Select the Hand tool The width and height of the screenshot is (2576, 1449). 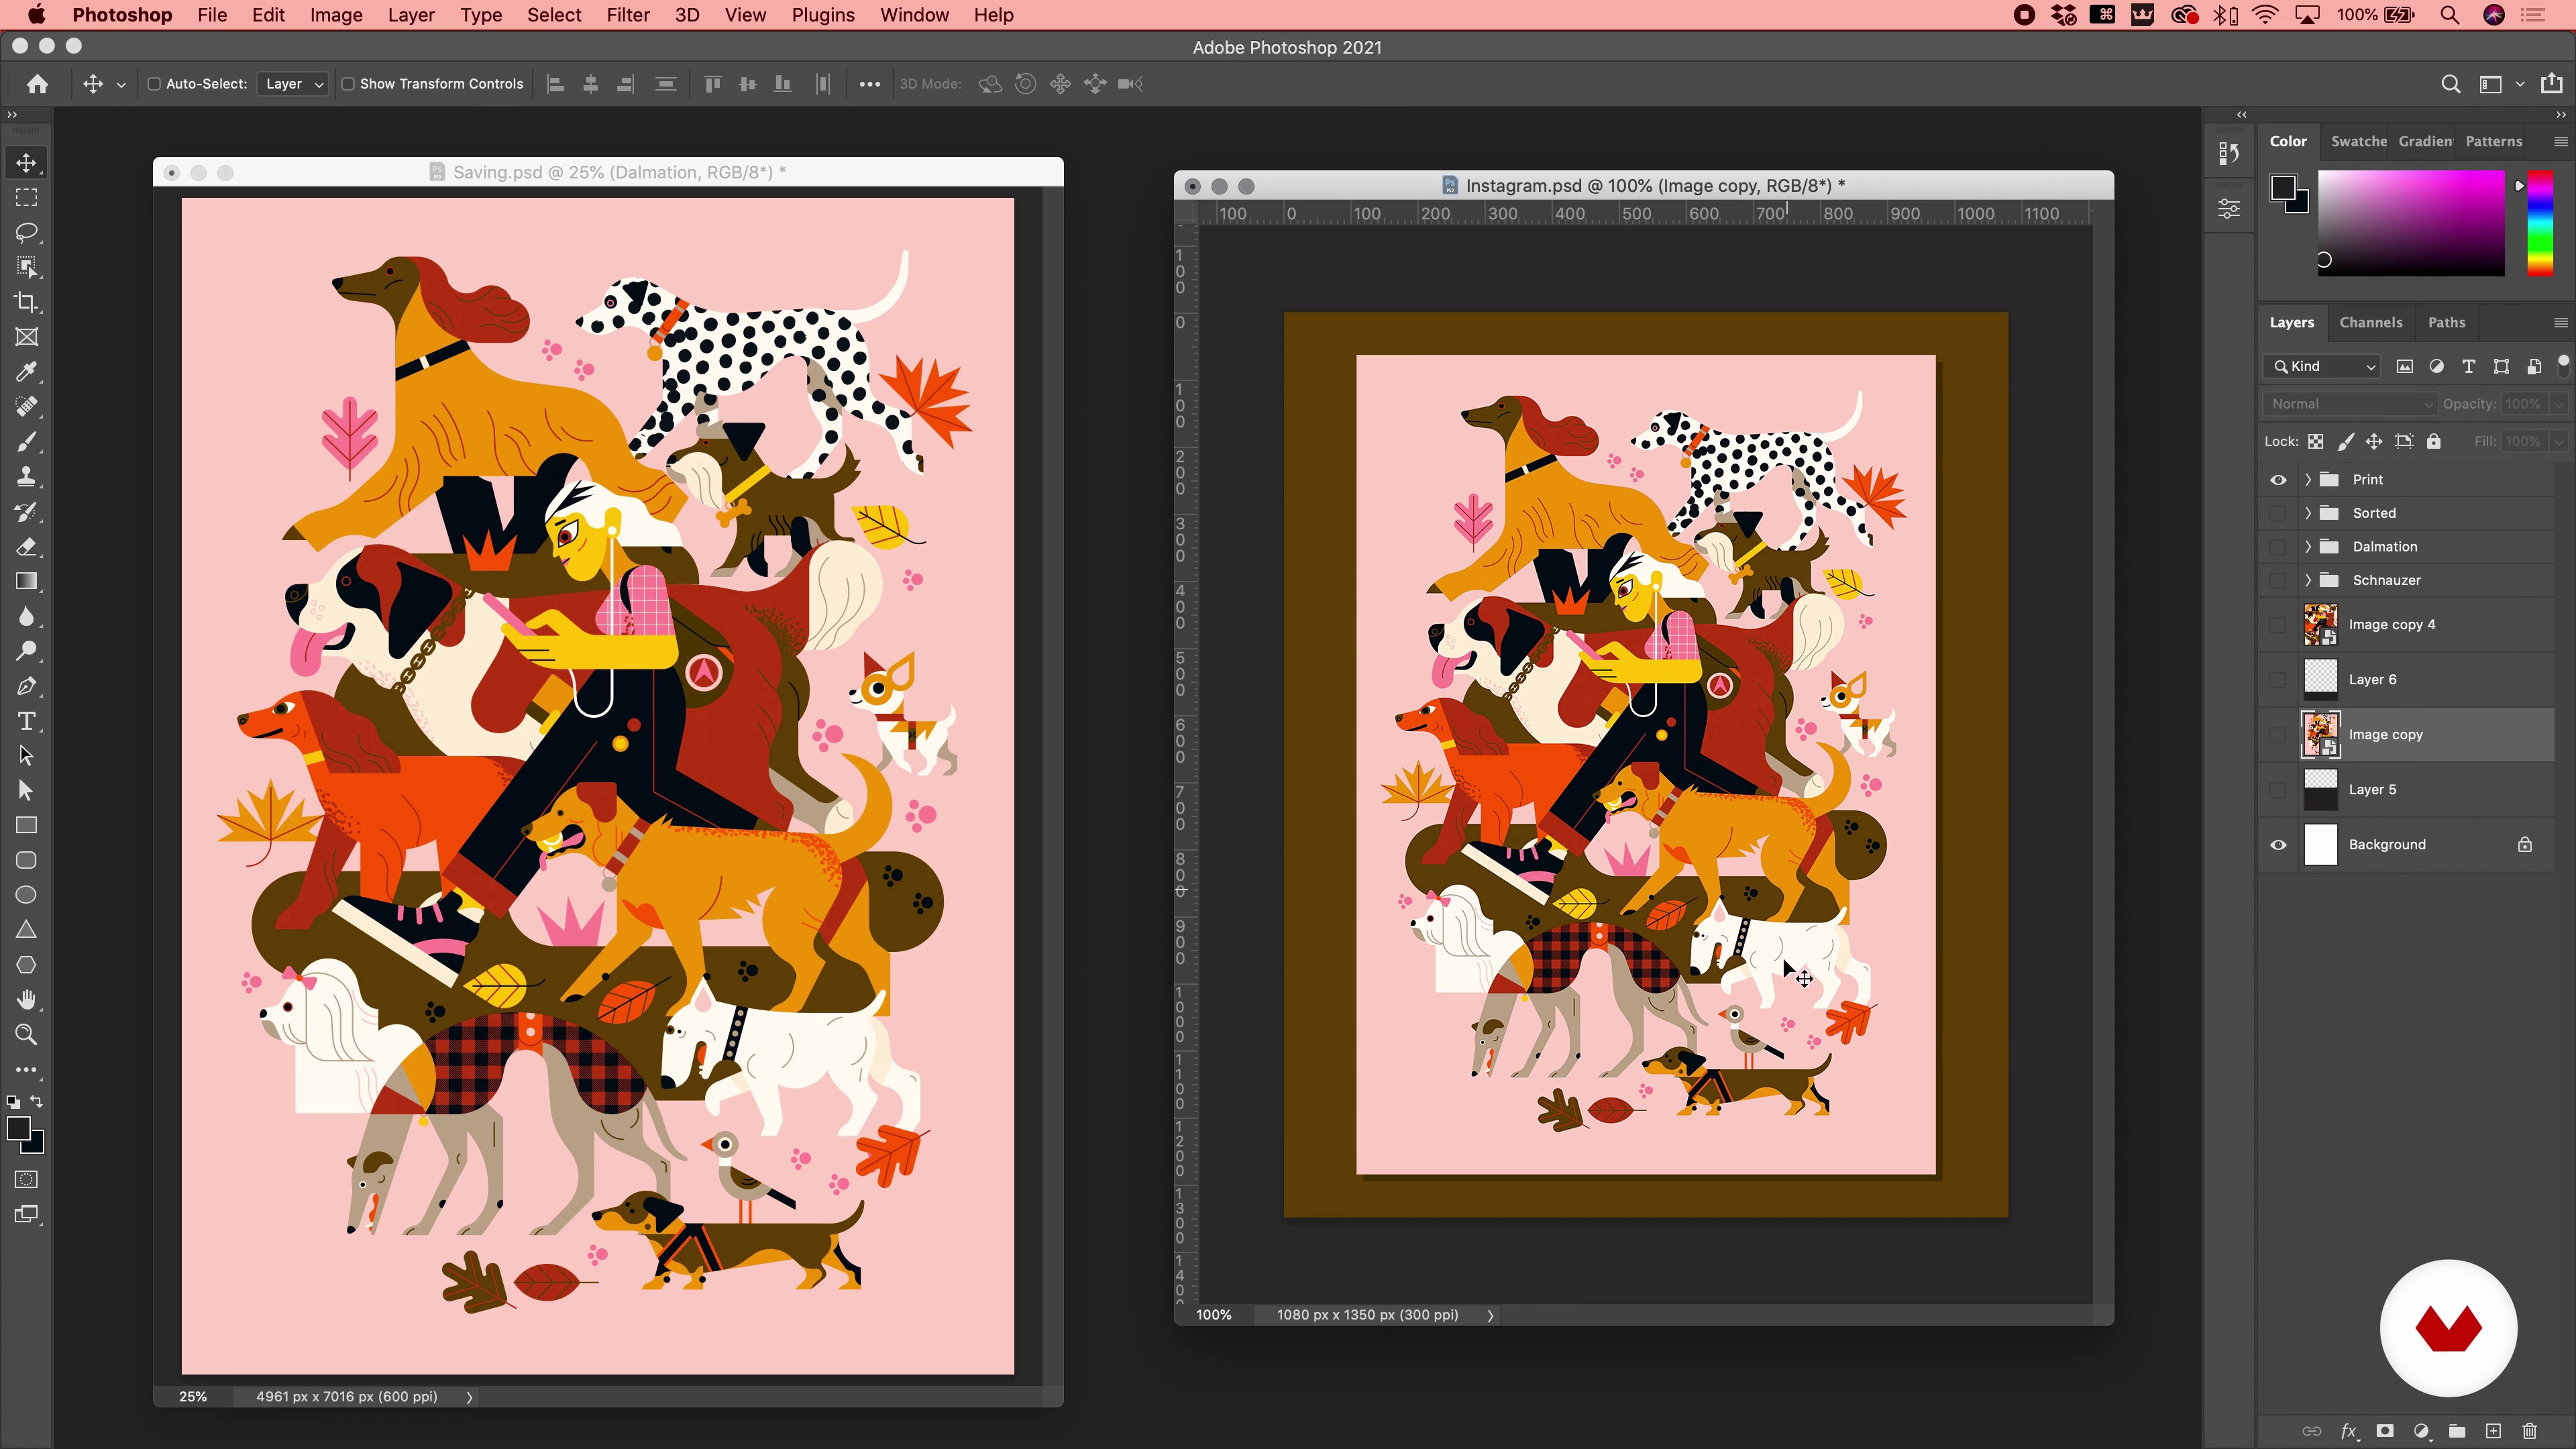tap(27, 1000)
